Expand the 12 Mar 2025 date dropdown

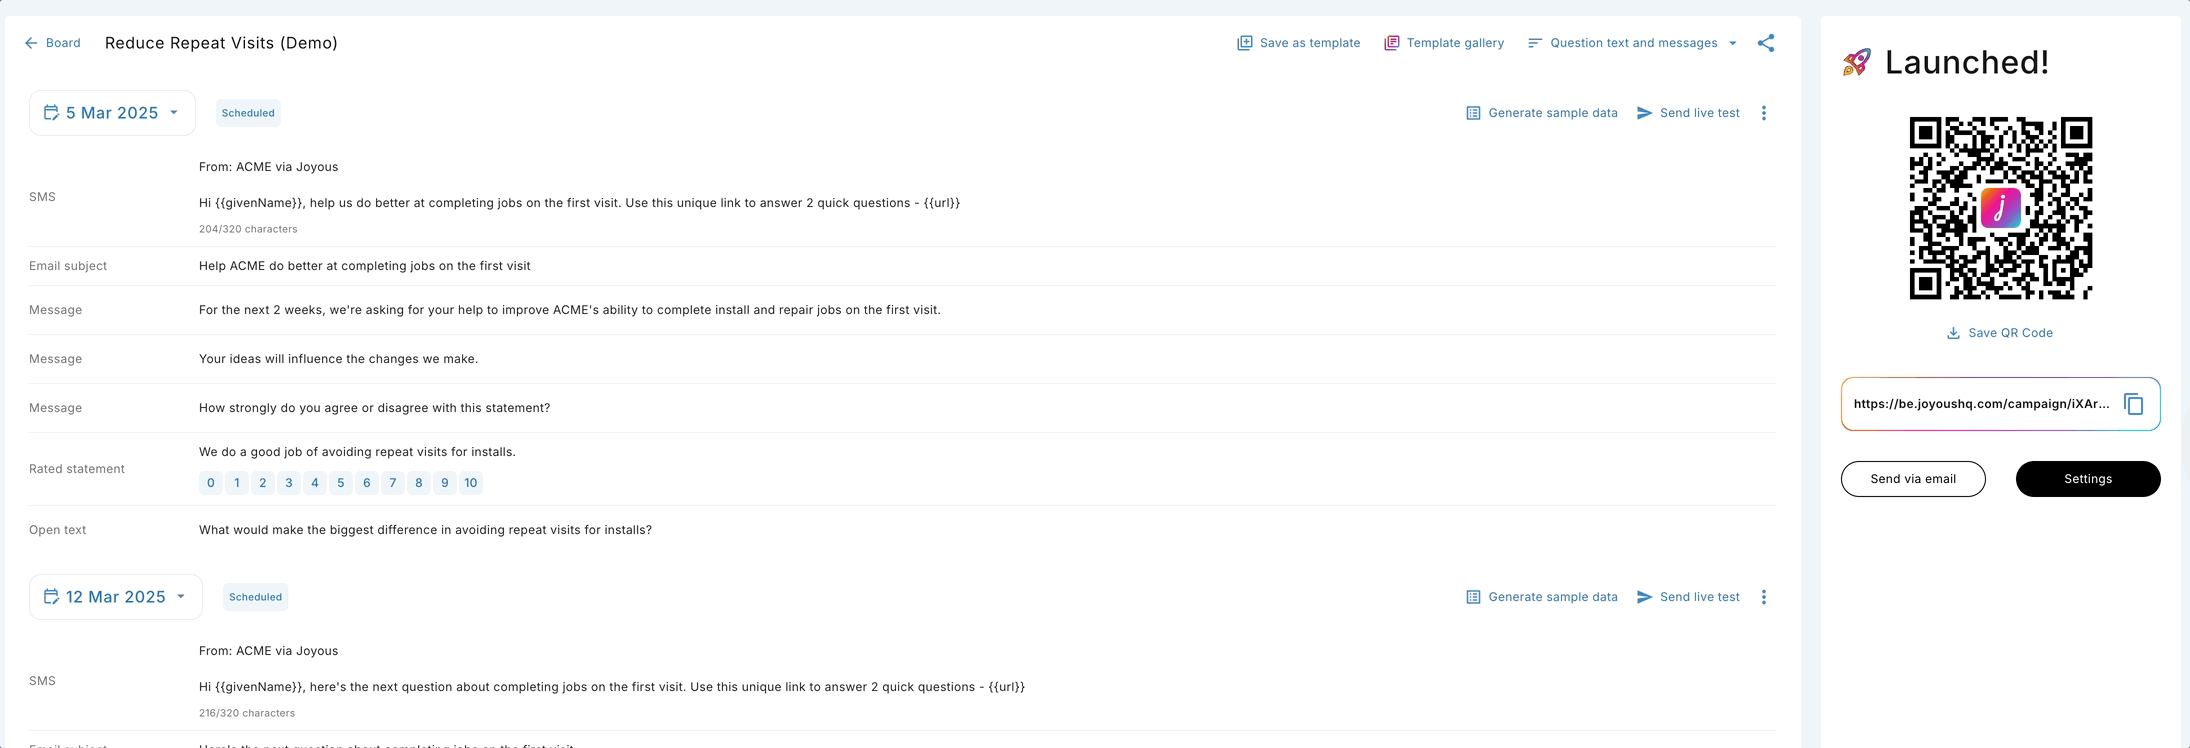(x=181, y=597)
